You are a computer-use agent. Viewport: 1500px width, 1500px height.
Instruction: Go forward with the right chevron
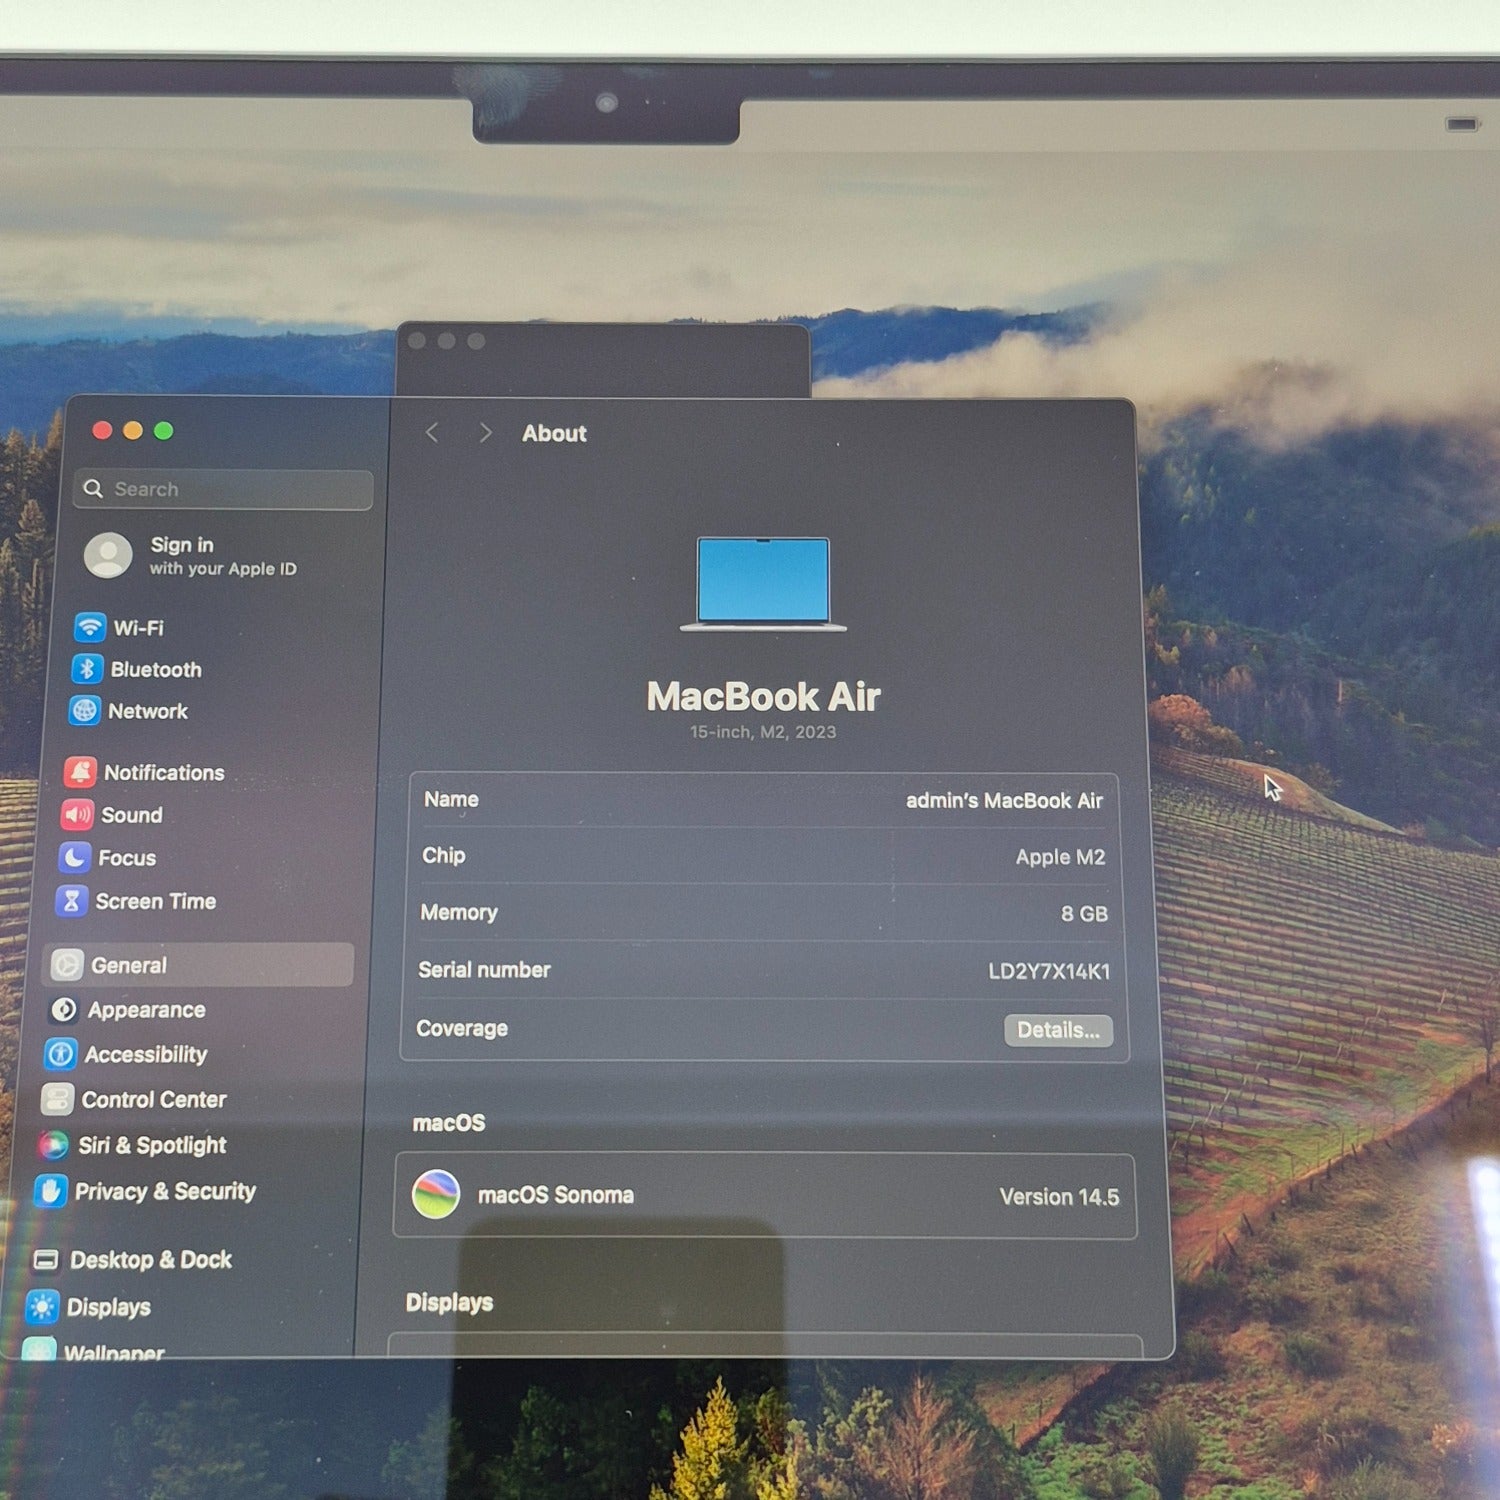pos(485,432)
